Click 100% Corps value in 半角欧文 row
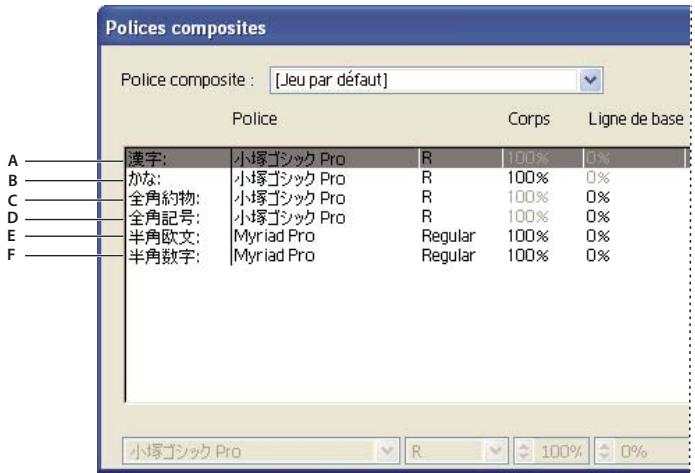The width and height of the screenshot is (695, 473). tap(528, 236)
